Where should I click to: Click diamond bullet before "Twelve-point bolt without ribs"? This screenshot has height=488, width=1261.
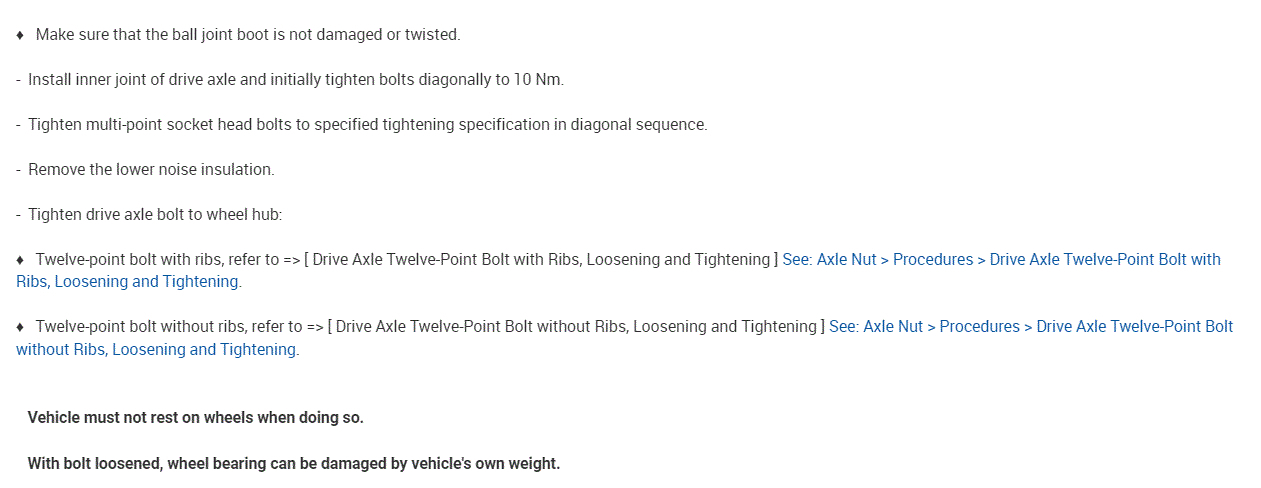click(x=20, y=327)
